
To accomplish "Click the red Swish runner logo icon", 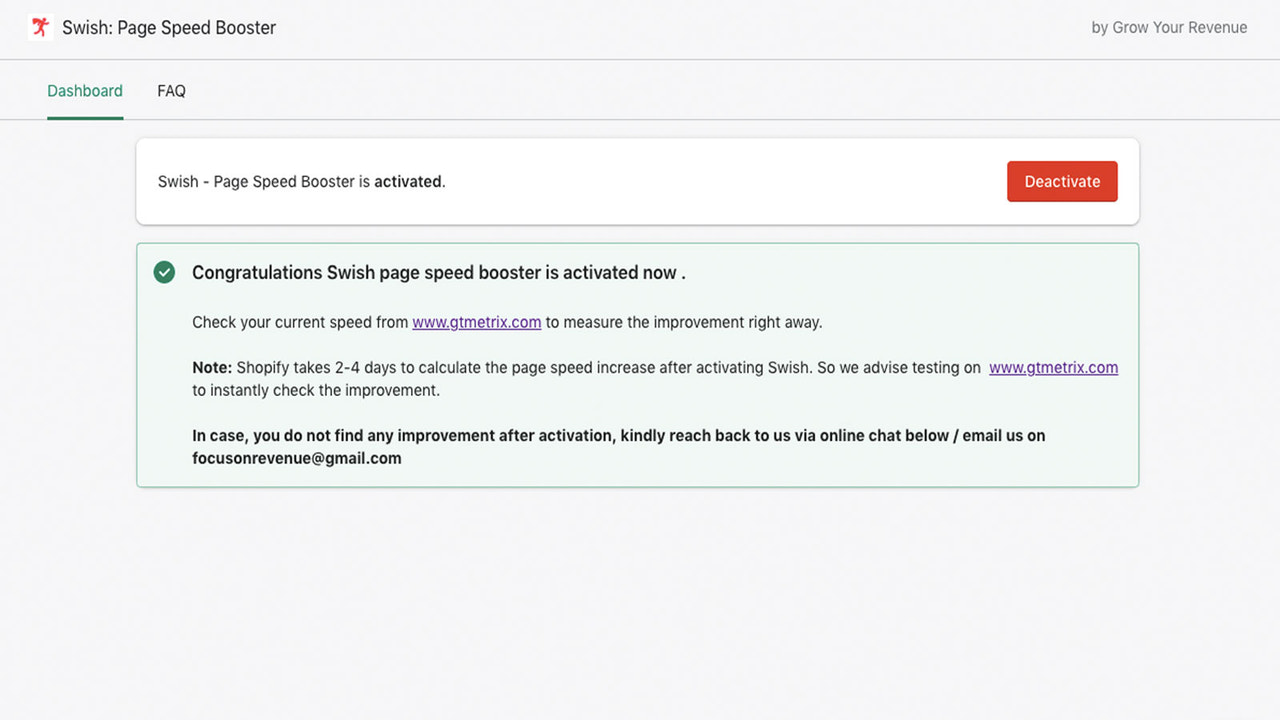I will [40, 27].
